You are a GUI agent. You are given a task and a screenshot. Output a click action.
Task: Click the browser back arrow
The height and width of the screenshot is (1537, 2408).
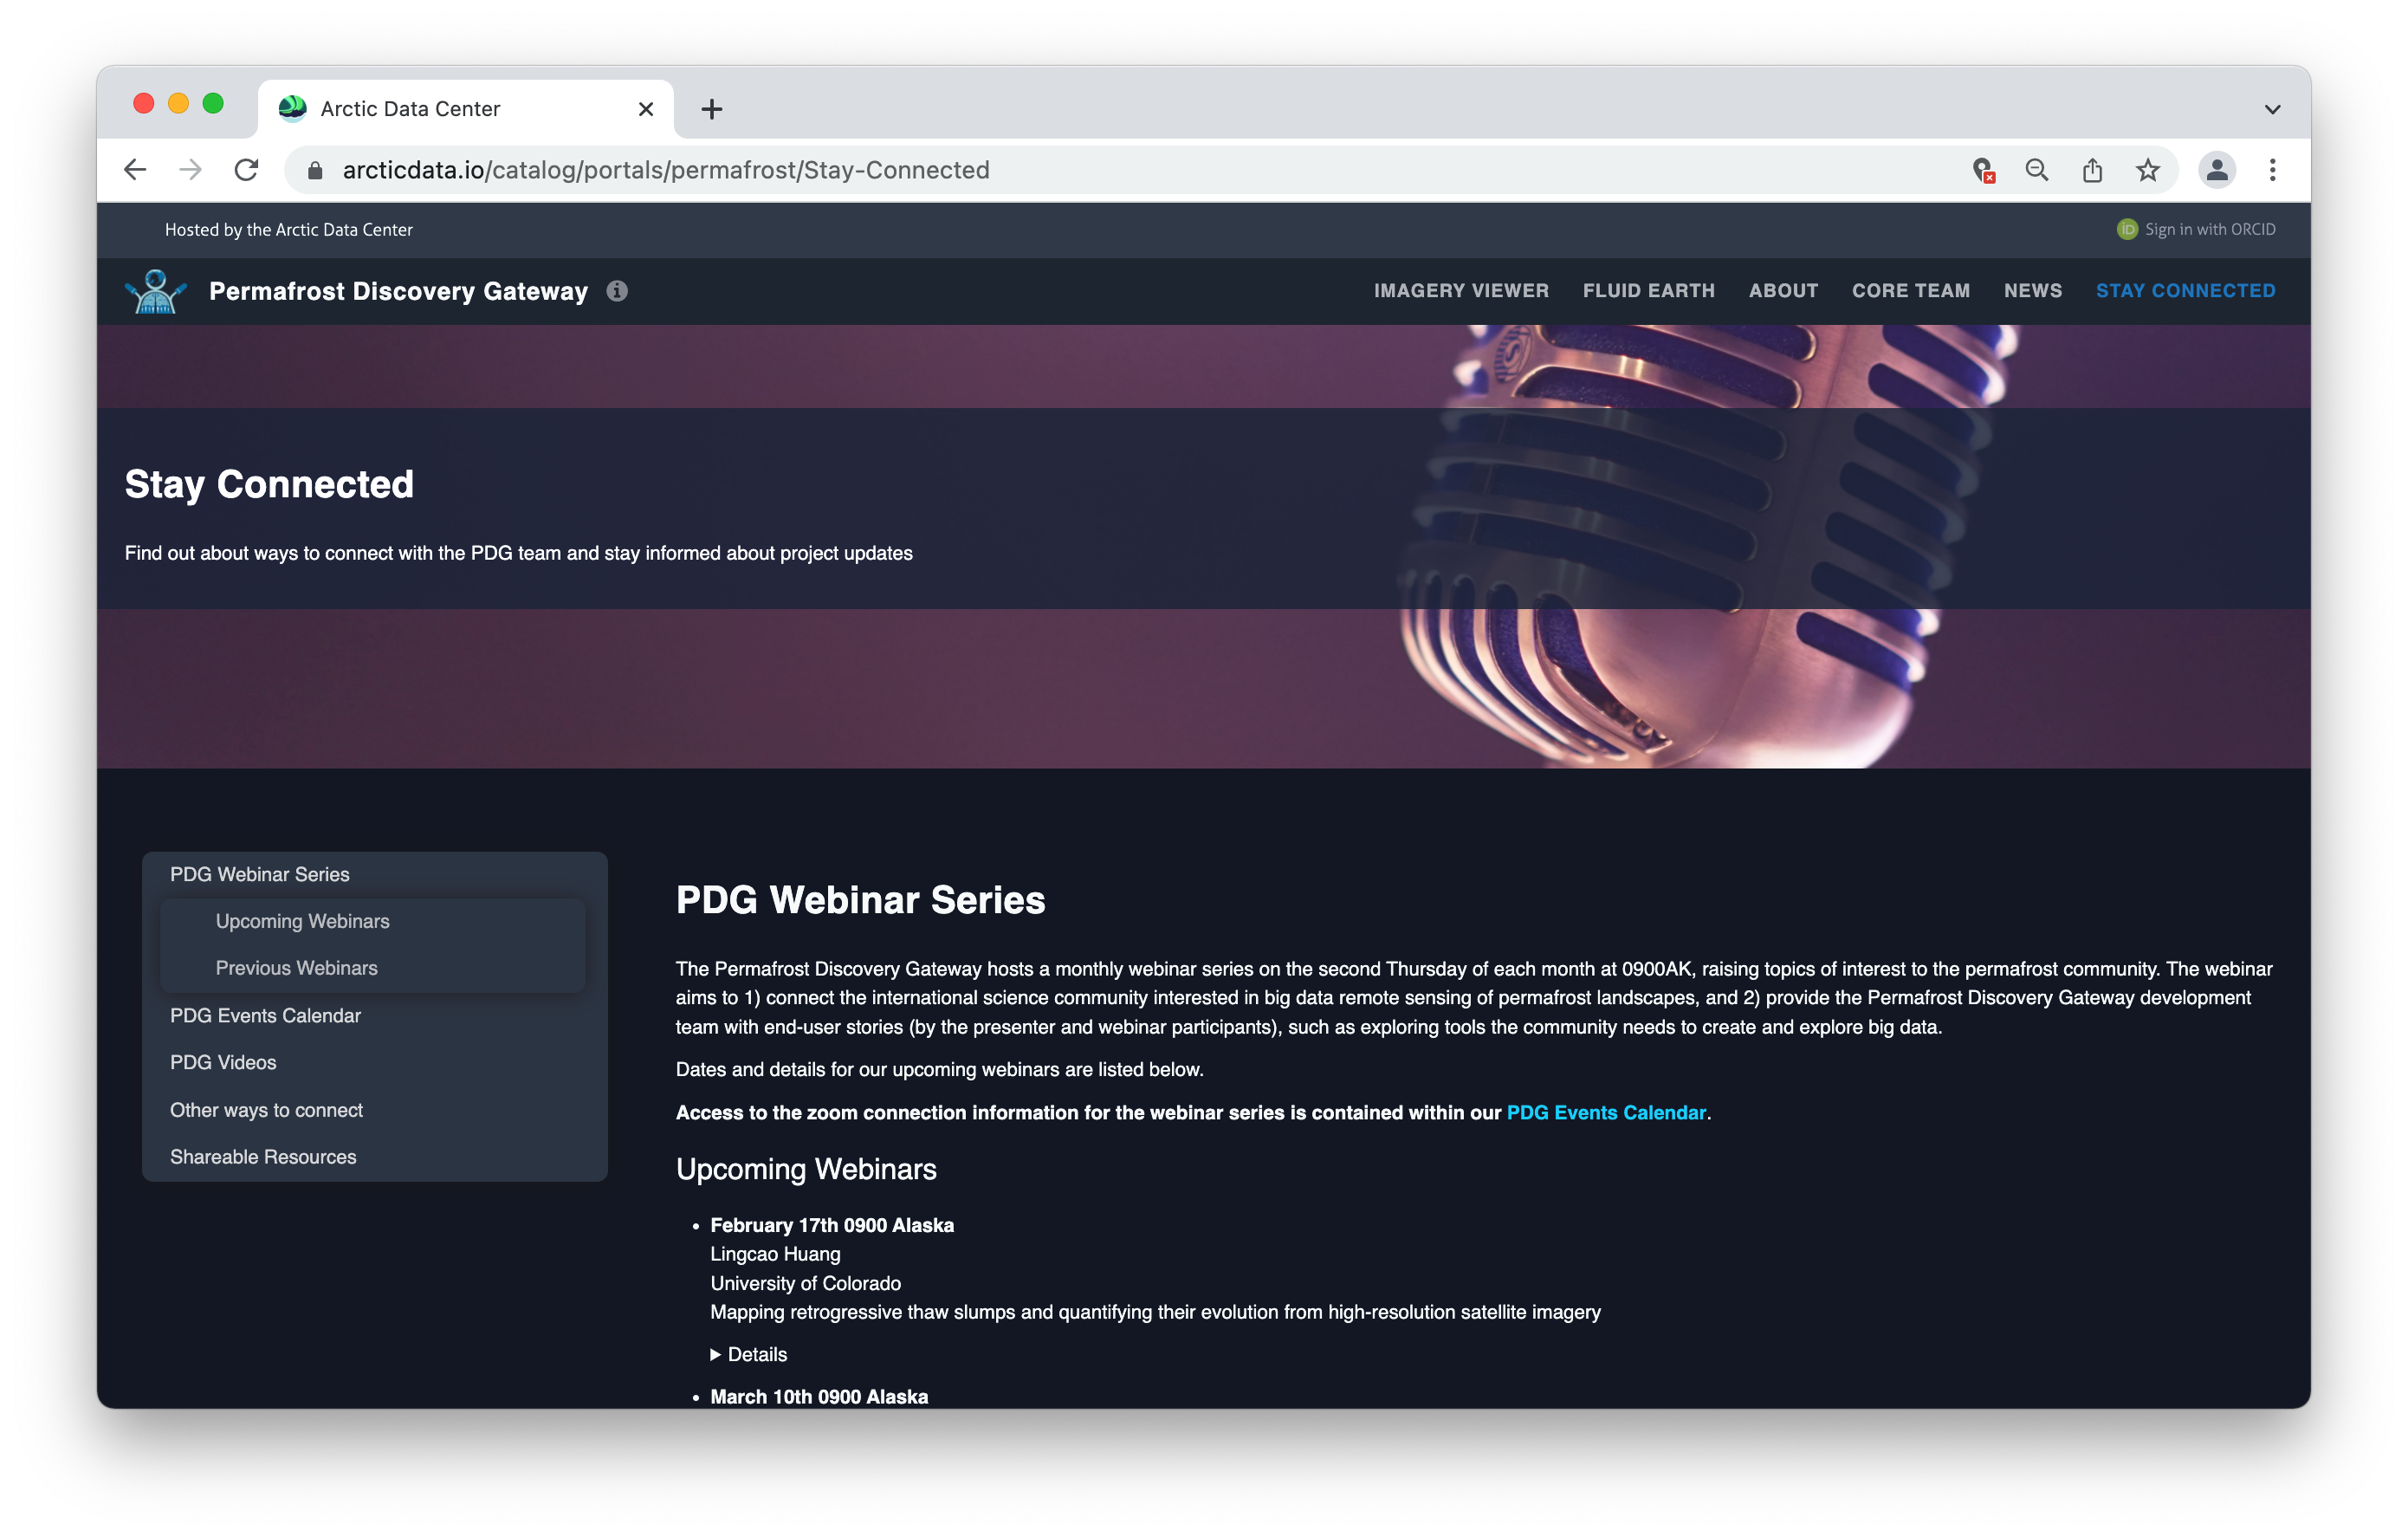(x=135, y=170)
